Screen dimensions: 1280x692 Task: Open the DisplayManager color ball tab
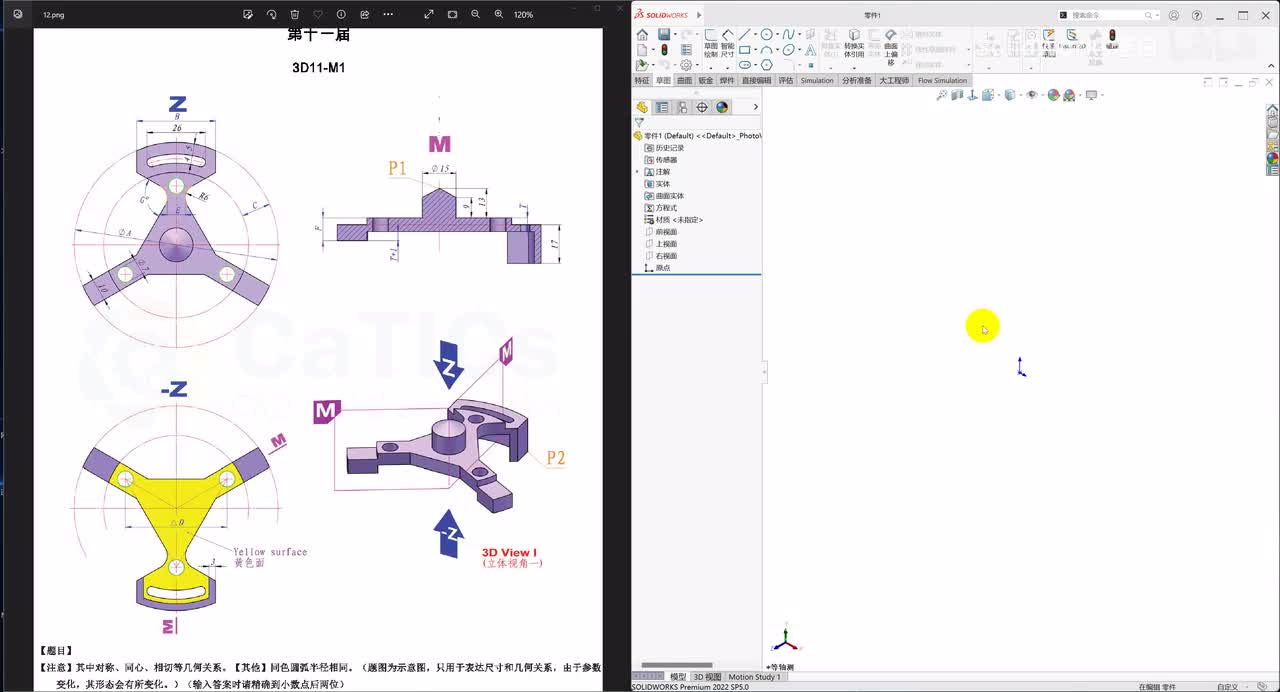click(x=722, y=107)
